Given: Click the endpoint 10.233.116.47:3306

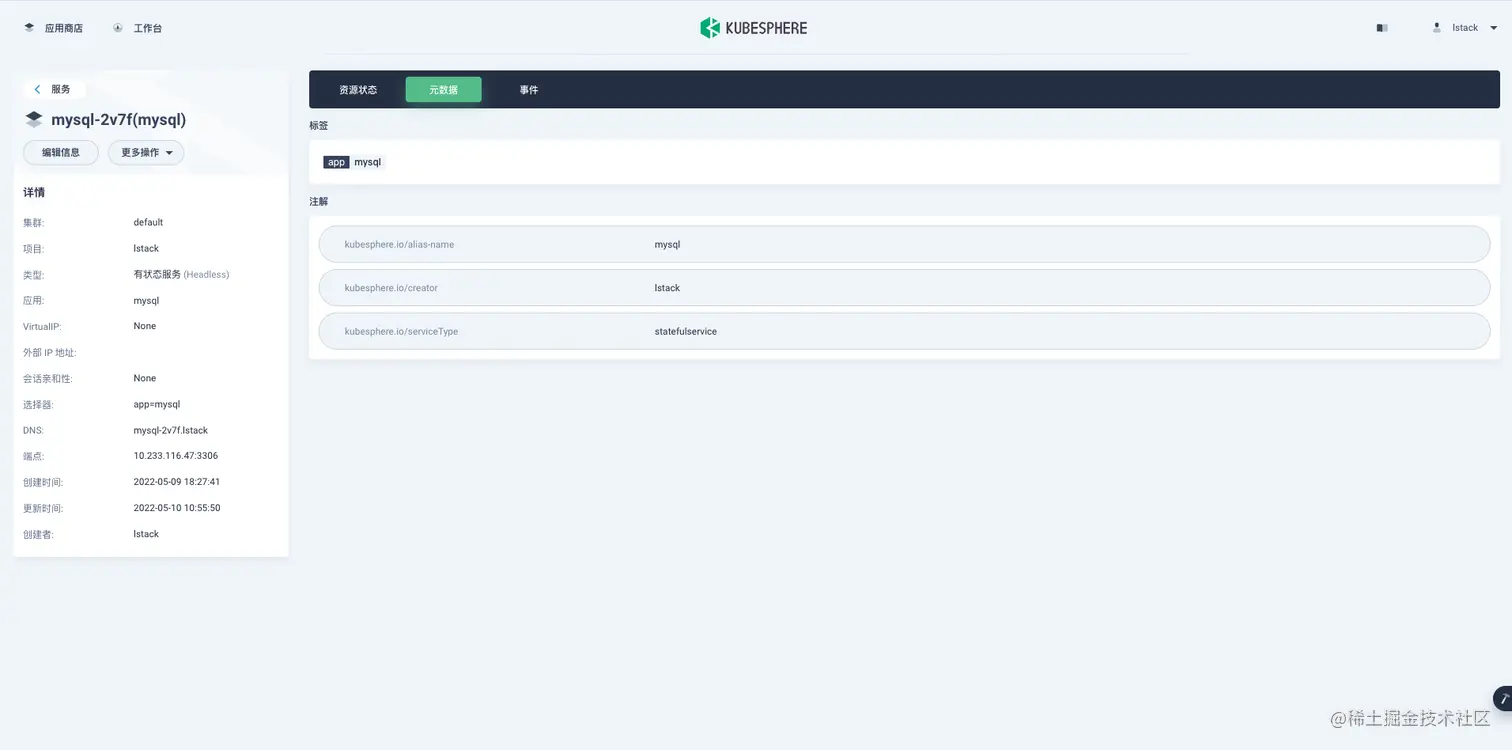Looking at the screenshot, I should [176, 456].
